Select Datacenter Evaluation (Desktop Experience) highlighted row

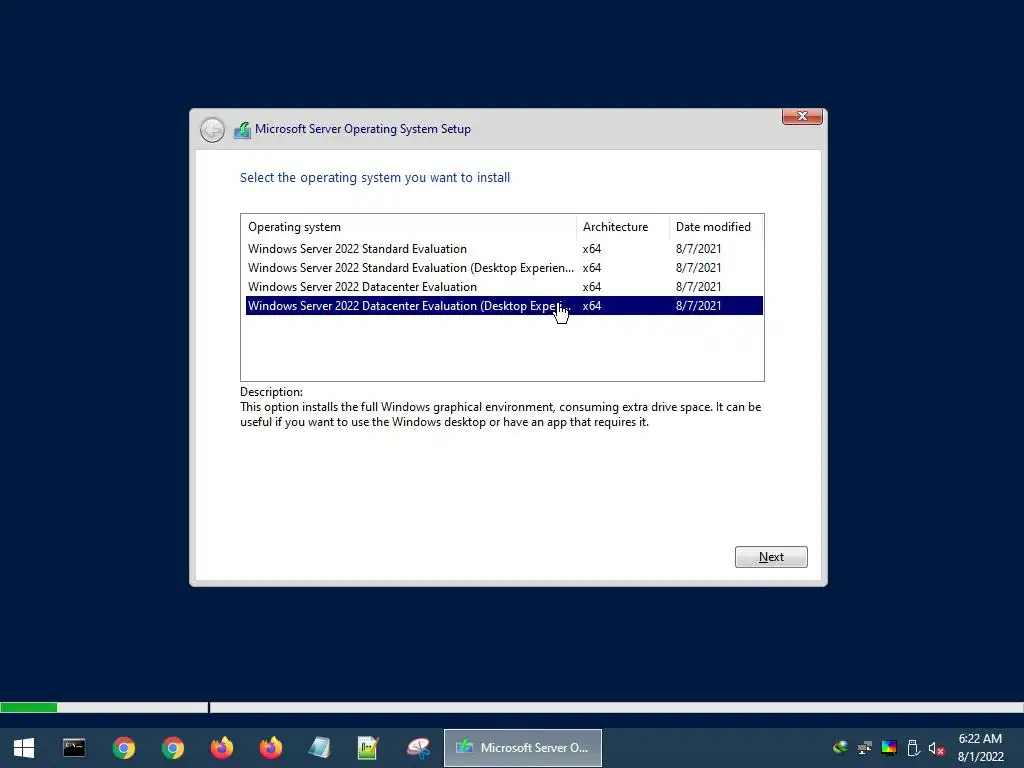pos(504,306)
